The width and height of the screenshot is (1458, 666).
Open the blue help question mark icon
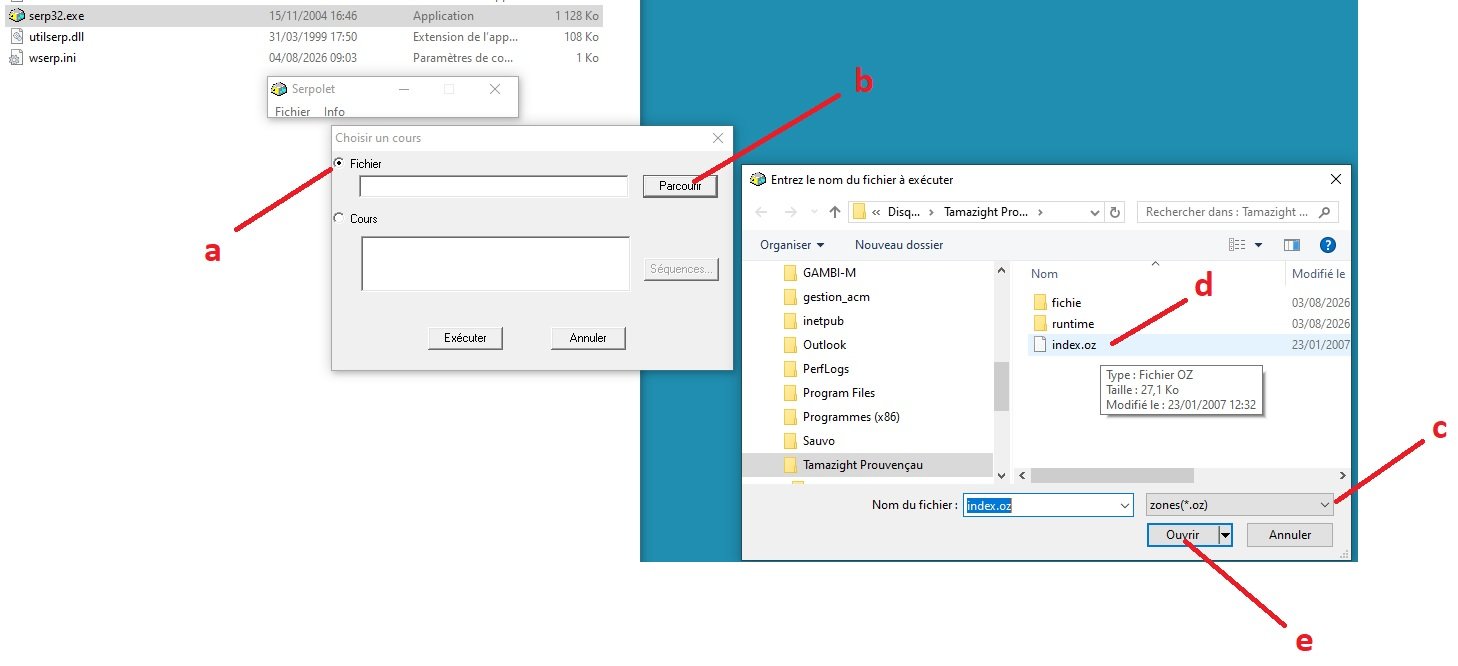tap(1328, 245)
